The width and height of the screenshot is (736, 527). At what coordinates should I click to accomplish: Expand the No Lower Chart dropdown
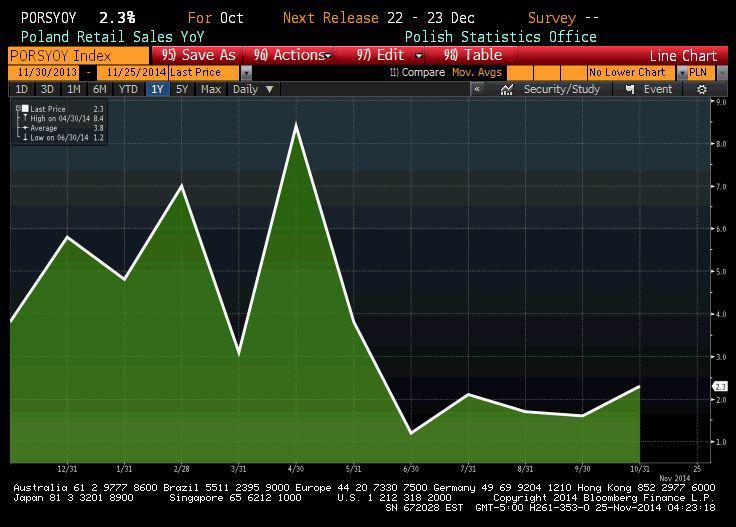pyautogui.click(x=682, y=73)
